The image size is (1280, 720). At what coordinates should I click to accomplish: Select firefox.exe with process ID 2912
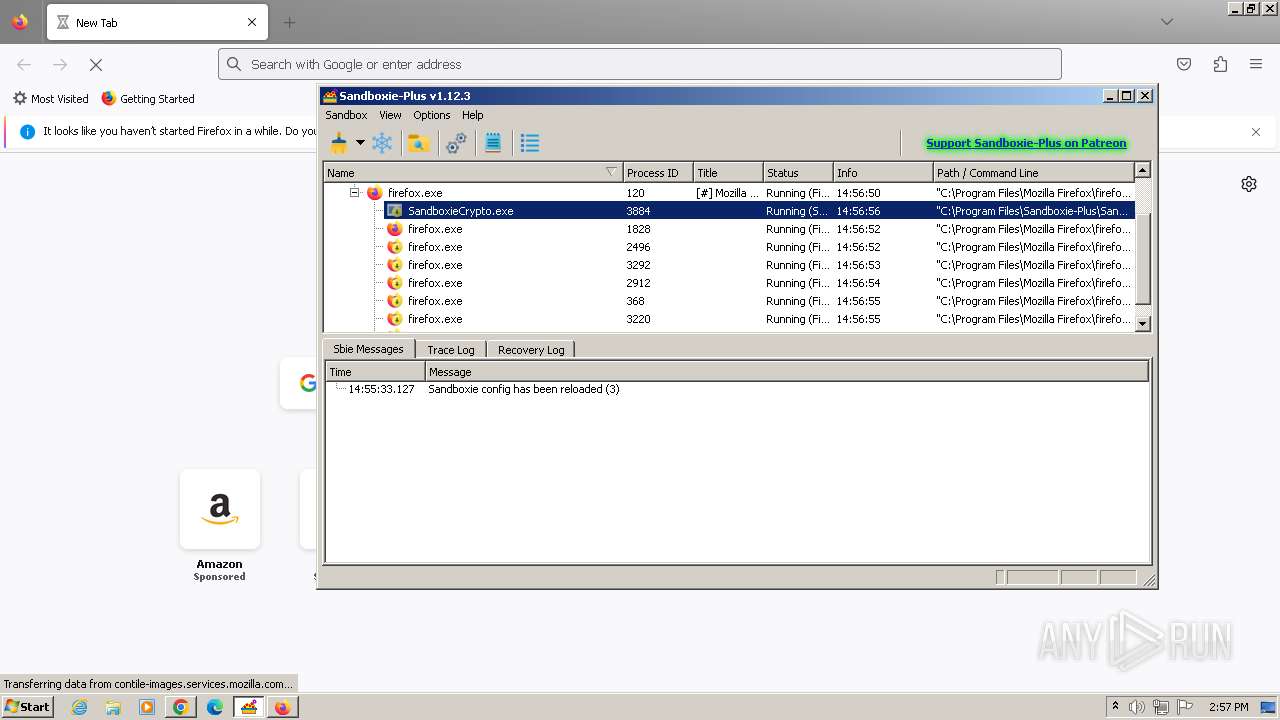759,283
